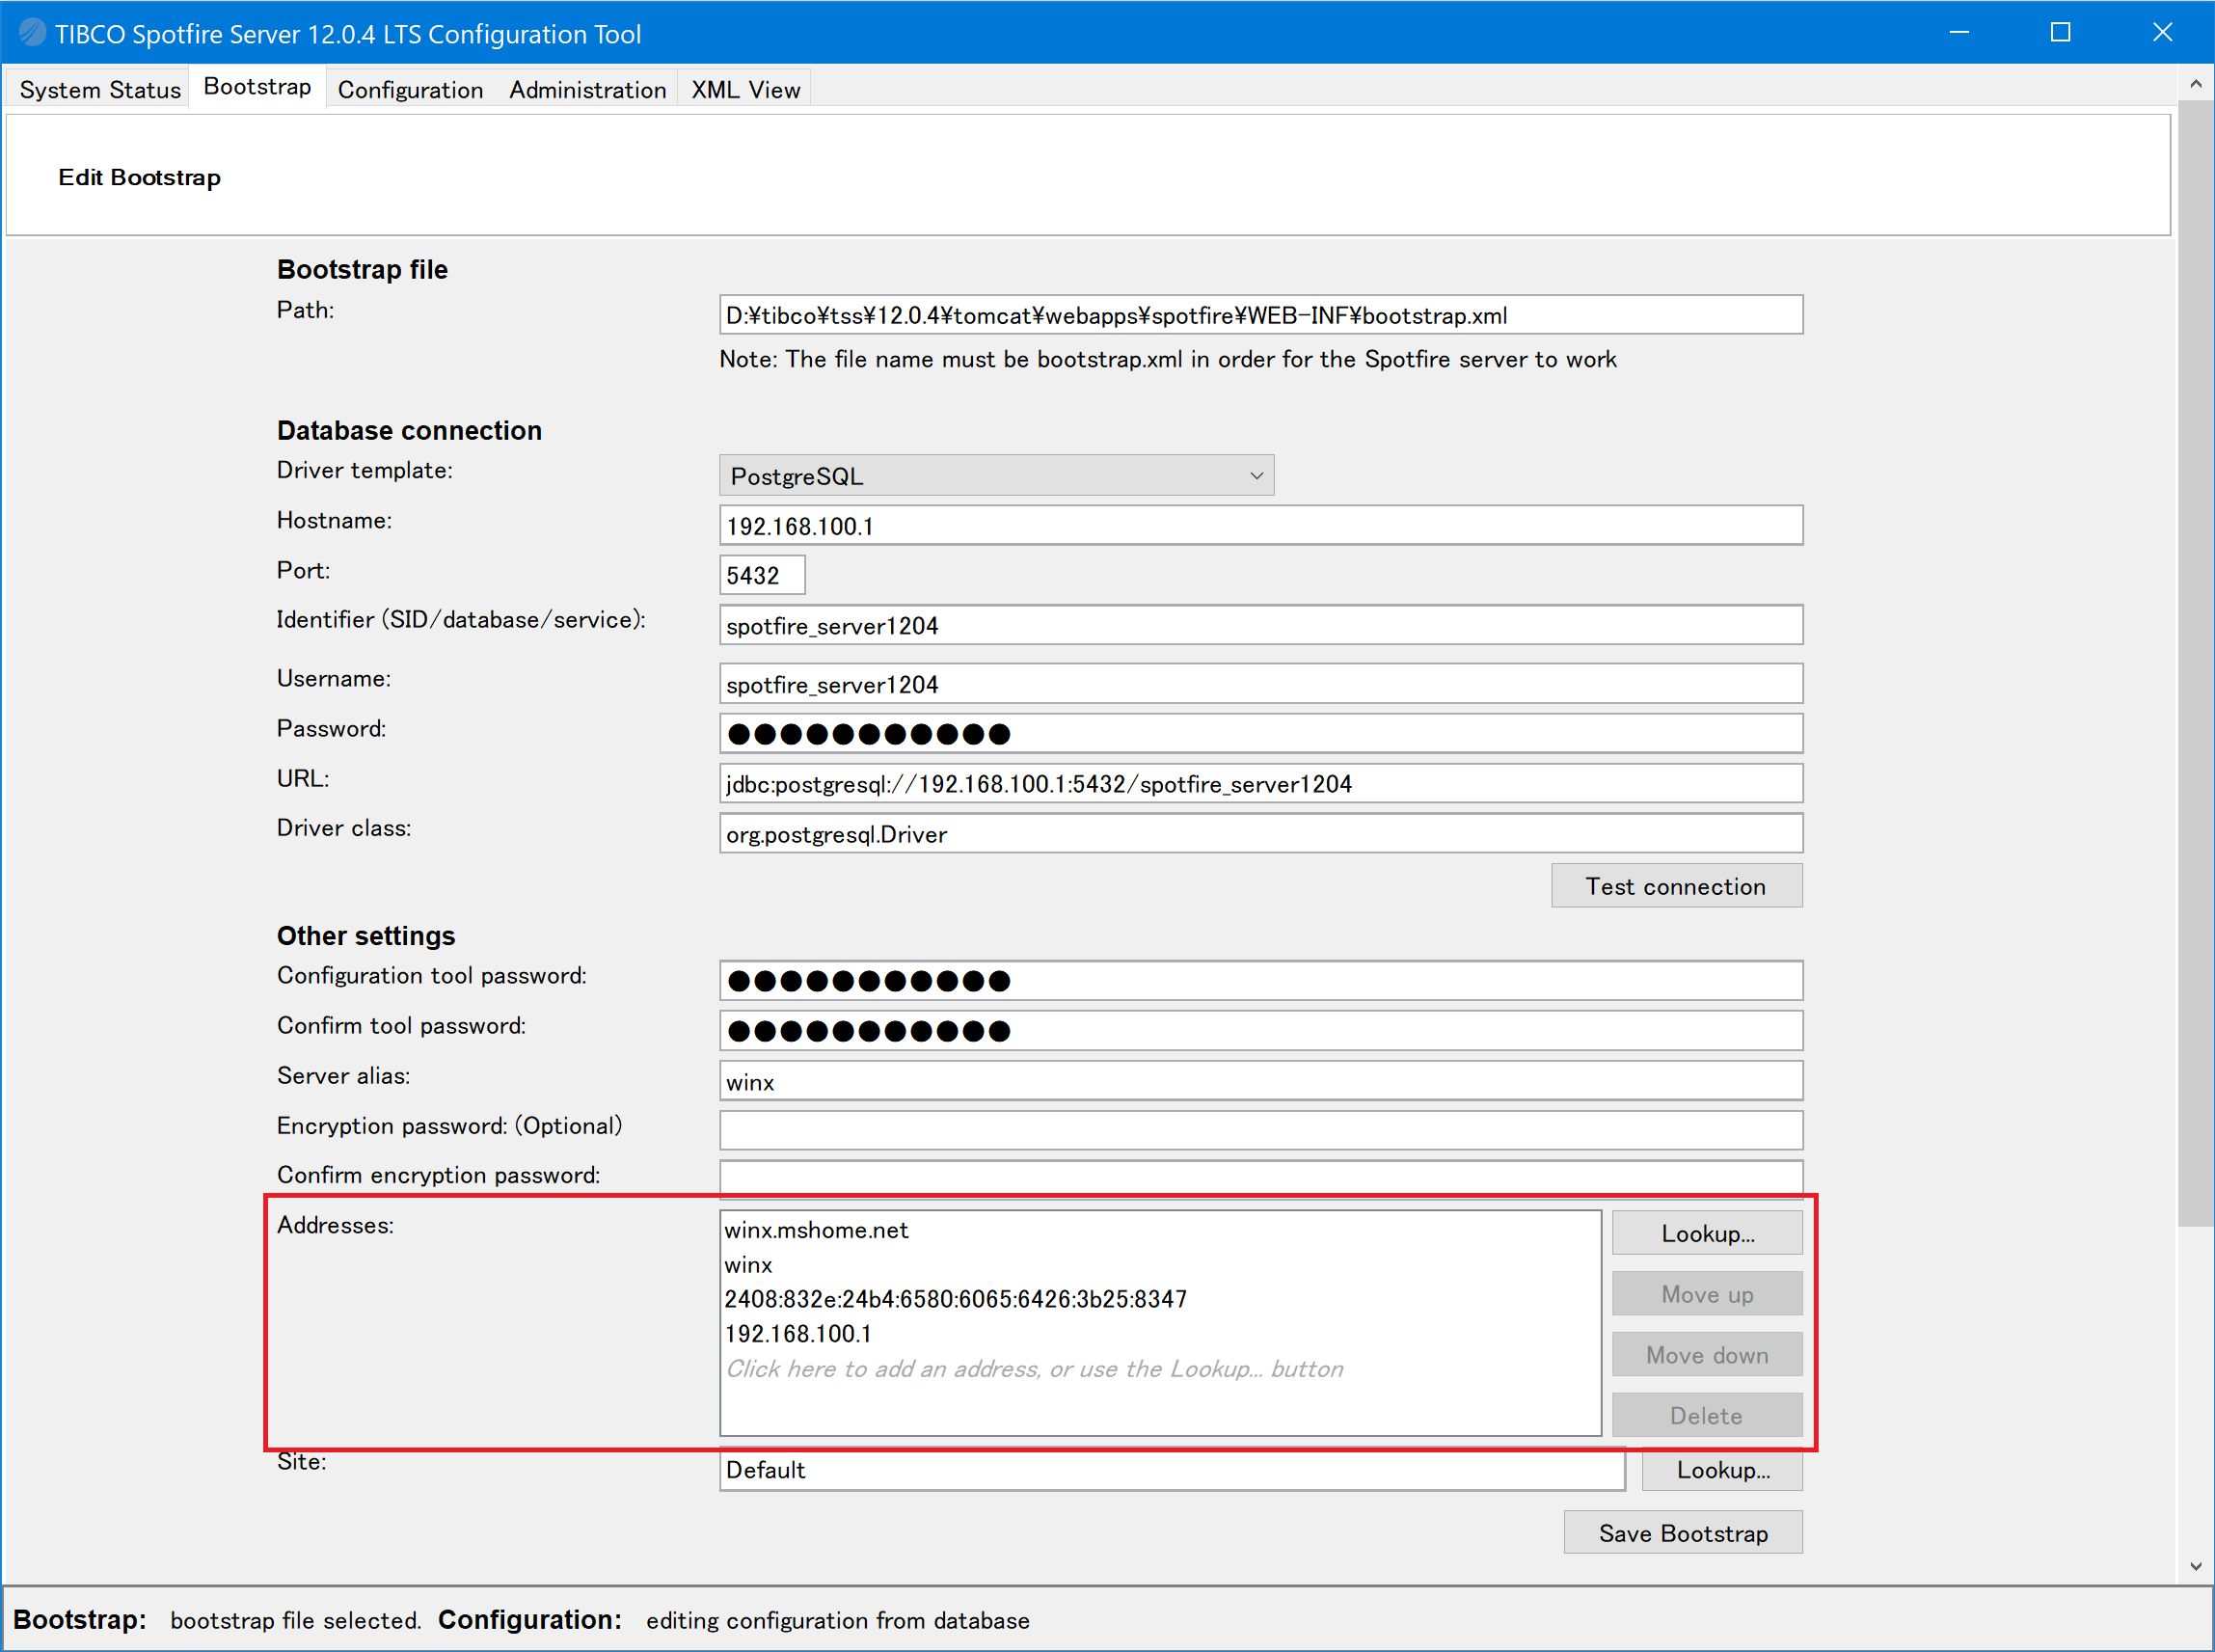The height and width of the screenshot is (1652, 2215).
Task: Maximize the Configuration Tool window
Action: pos(2060,33)
